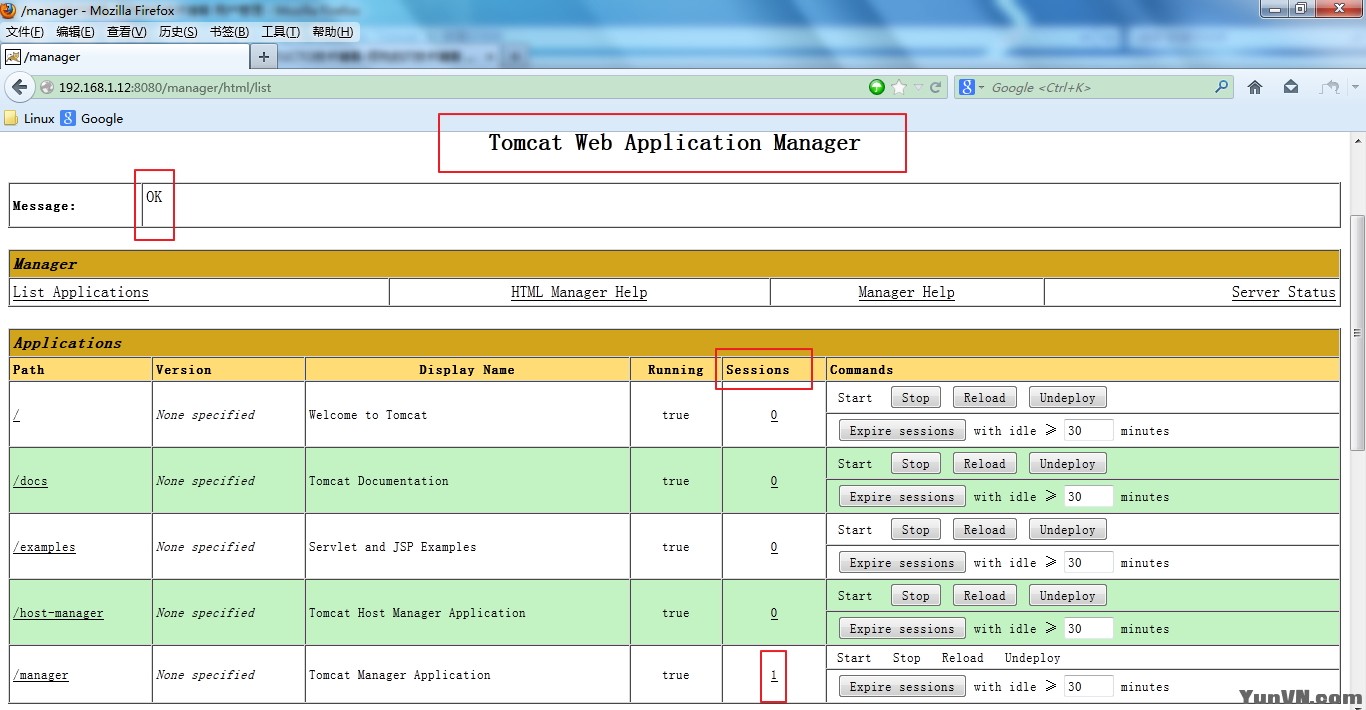1366x710 pixels.
Task: Expire sessions for Welcome to Tomcat
Action: click(902, 431)
